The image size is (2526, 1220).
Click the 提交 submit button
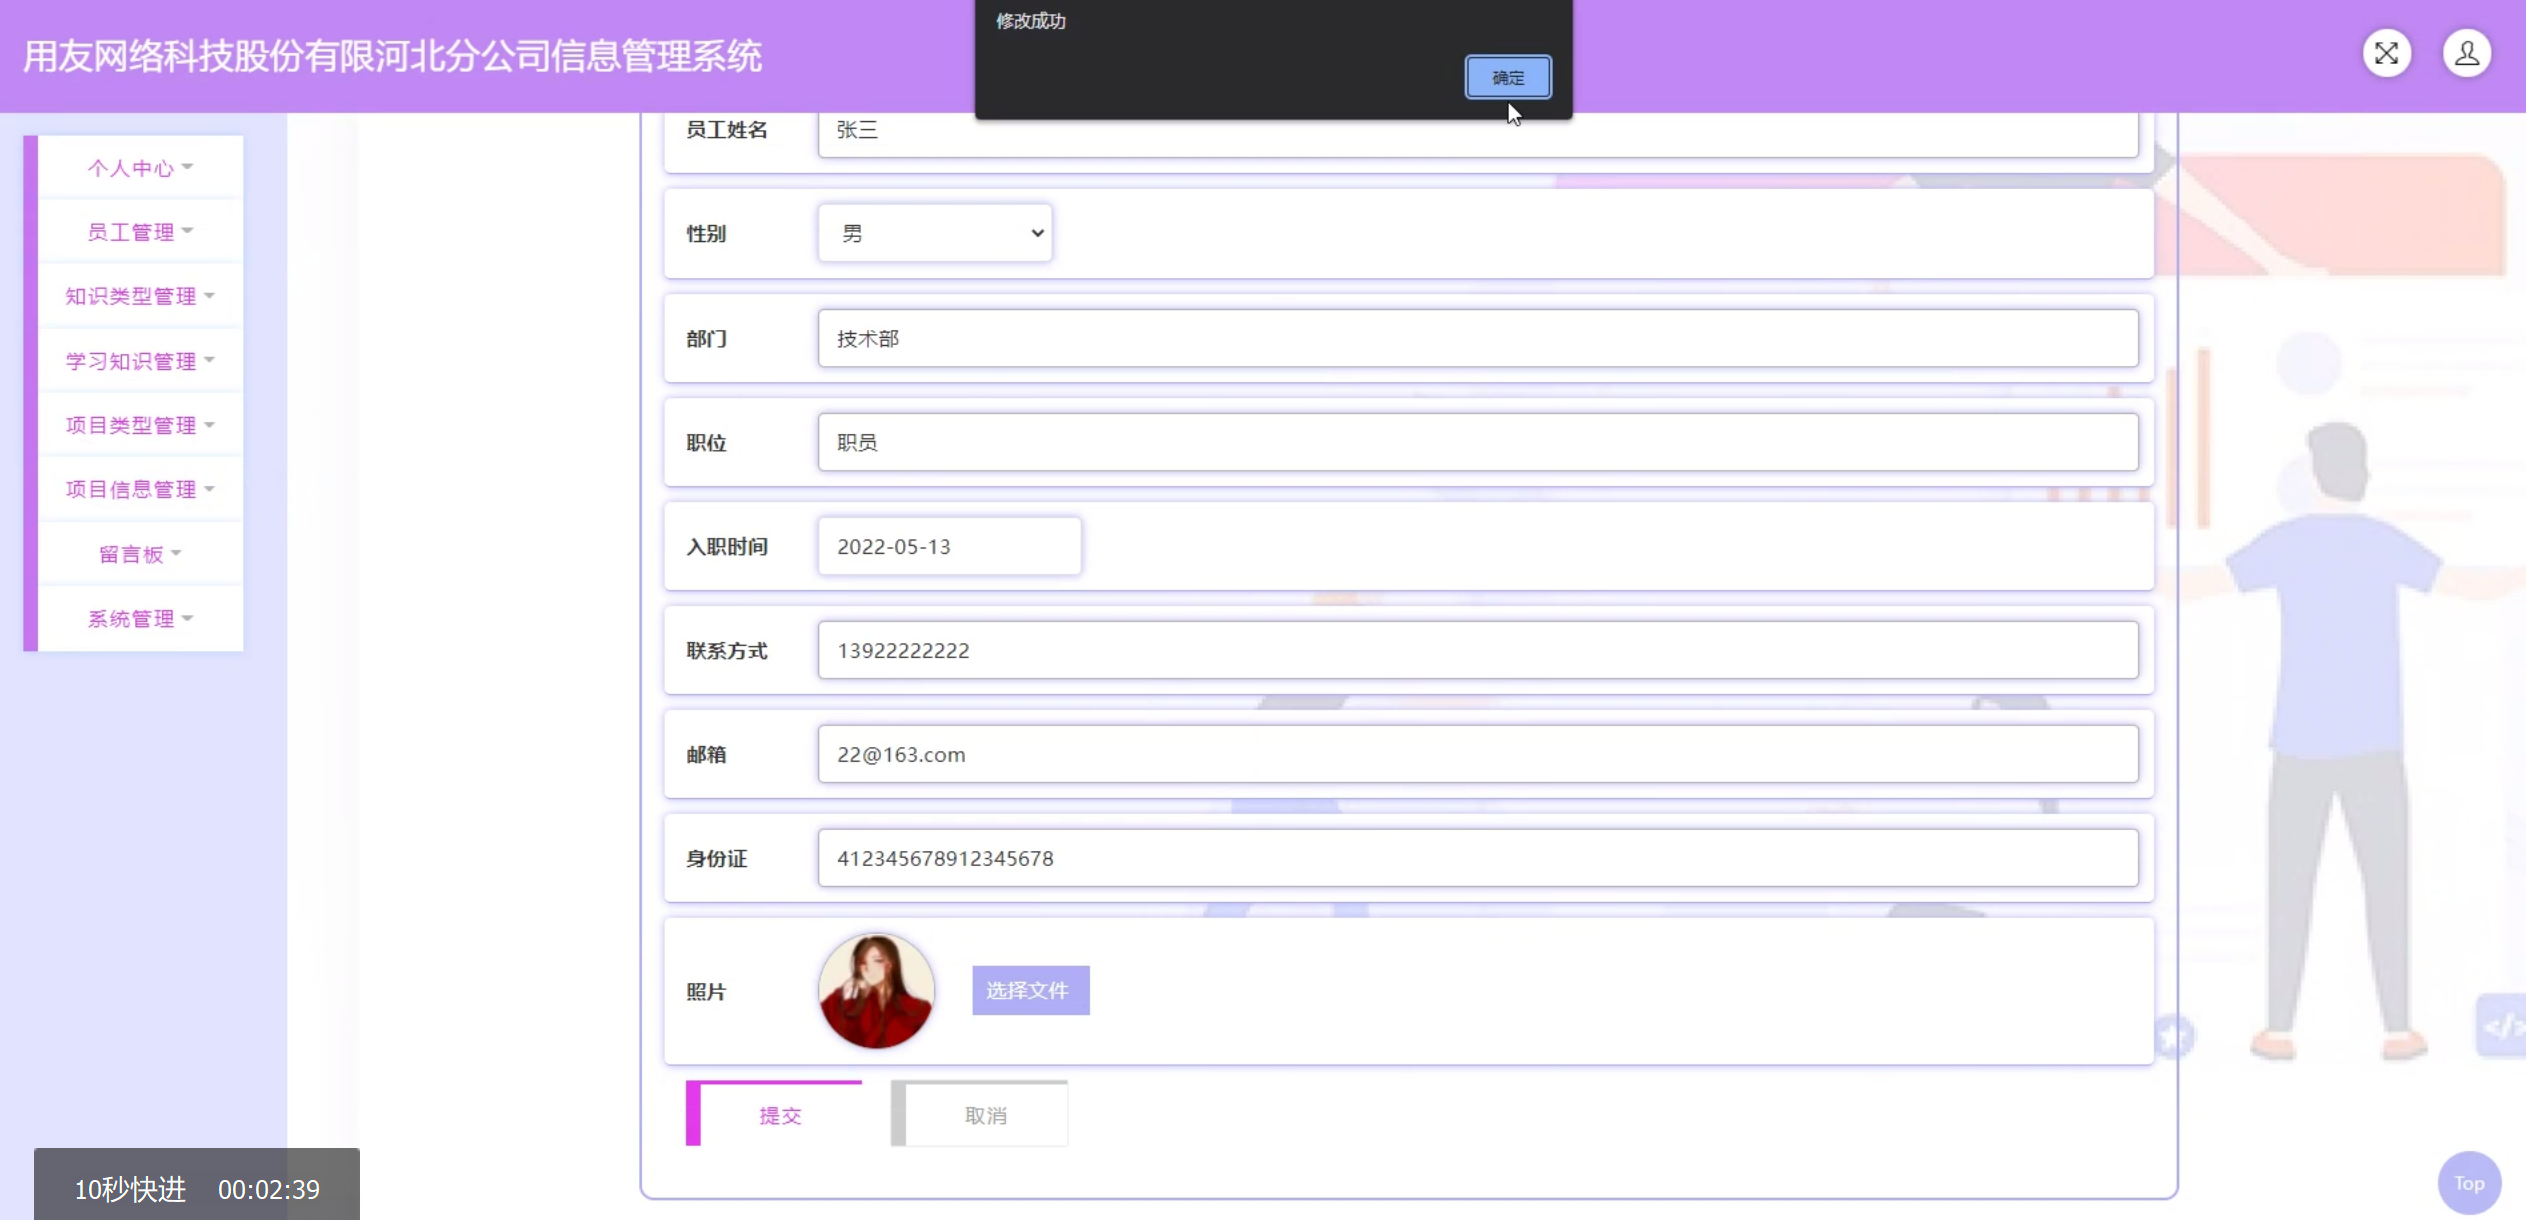[779, 1115]
